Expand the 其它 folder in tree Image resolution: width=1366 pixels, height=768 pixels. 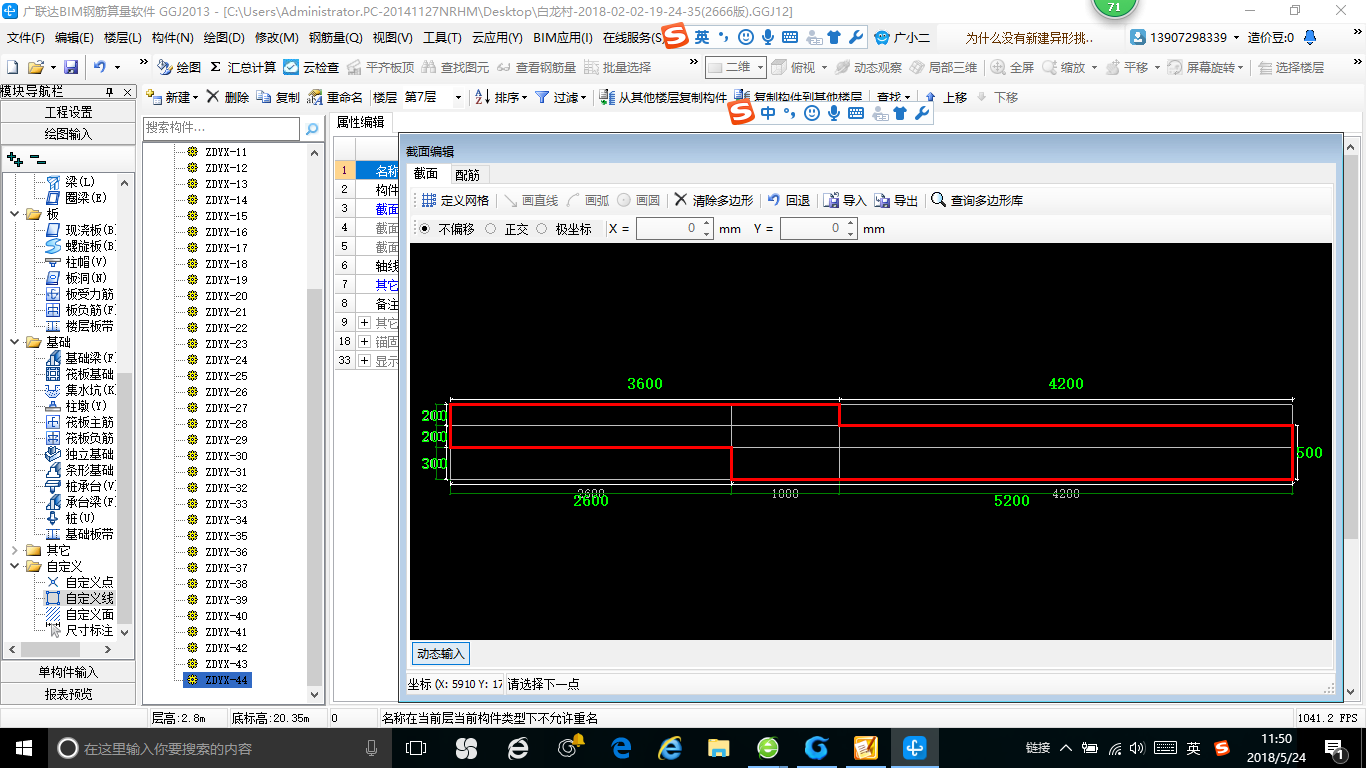tap(14, 550)
